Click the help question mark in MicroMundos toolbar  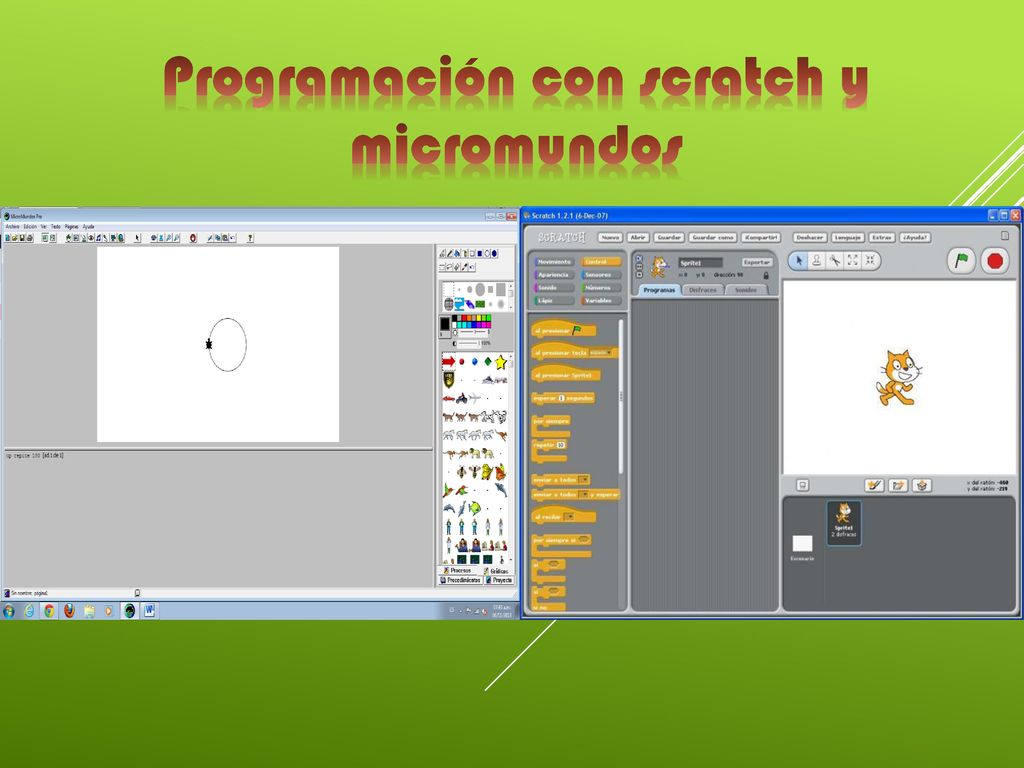click(x=250, y=238)
